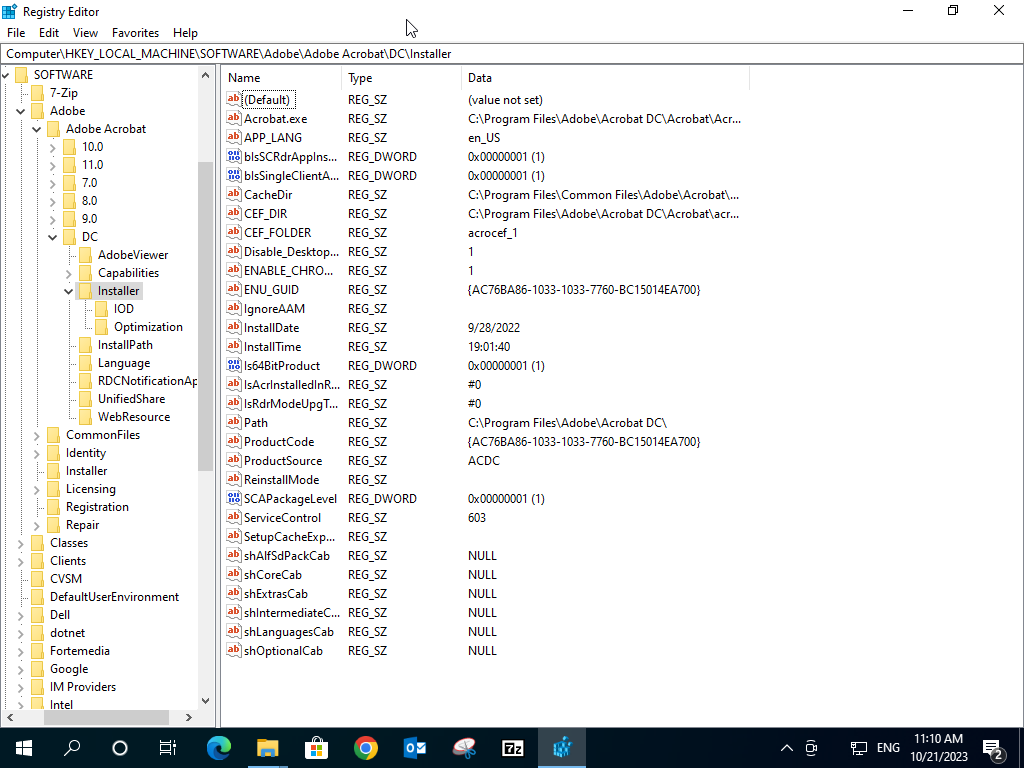Open the Favorites menu
Image resolution: width=1024 pixels, height=768 pixels.
pyautogui.click(x=135, y=33)
